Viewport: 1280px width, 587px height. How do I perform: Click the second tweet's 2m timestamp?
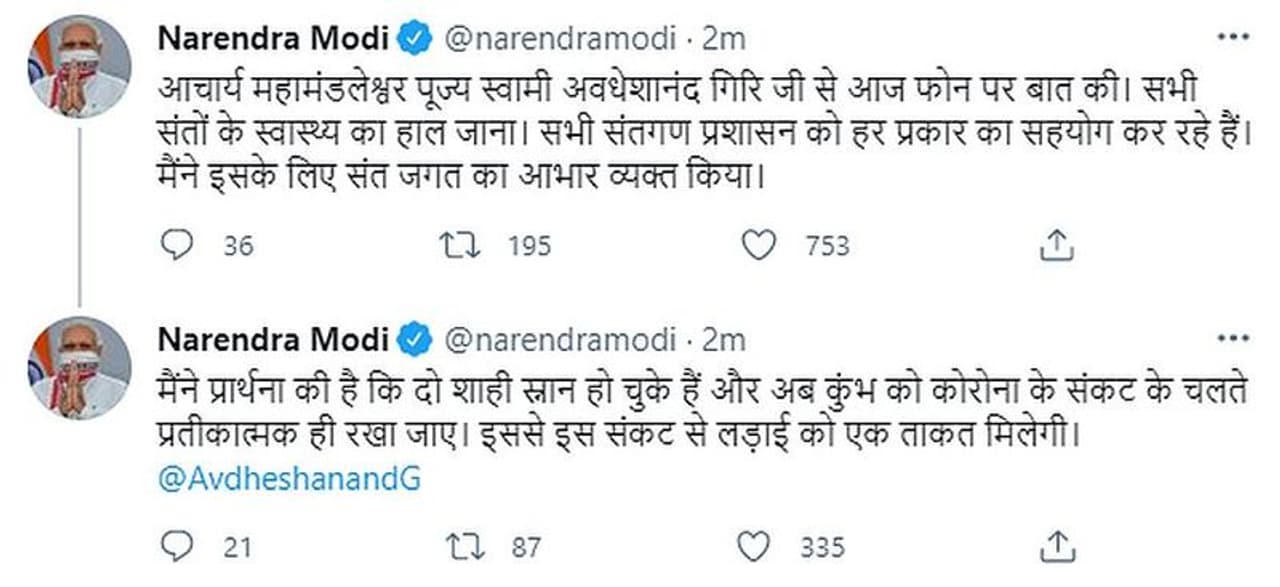coord(723,341)
